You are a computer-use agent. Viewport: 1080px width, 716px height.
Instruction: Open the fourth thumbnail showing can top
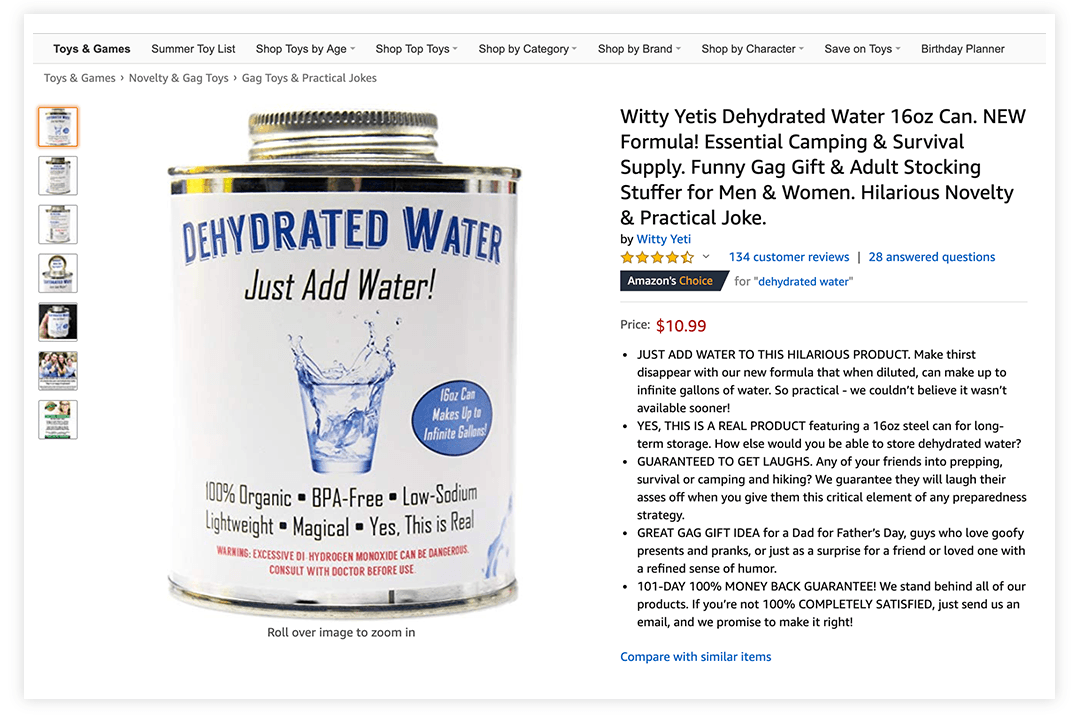click(58, 273)
